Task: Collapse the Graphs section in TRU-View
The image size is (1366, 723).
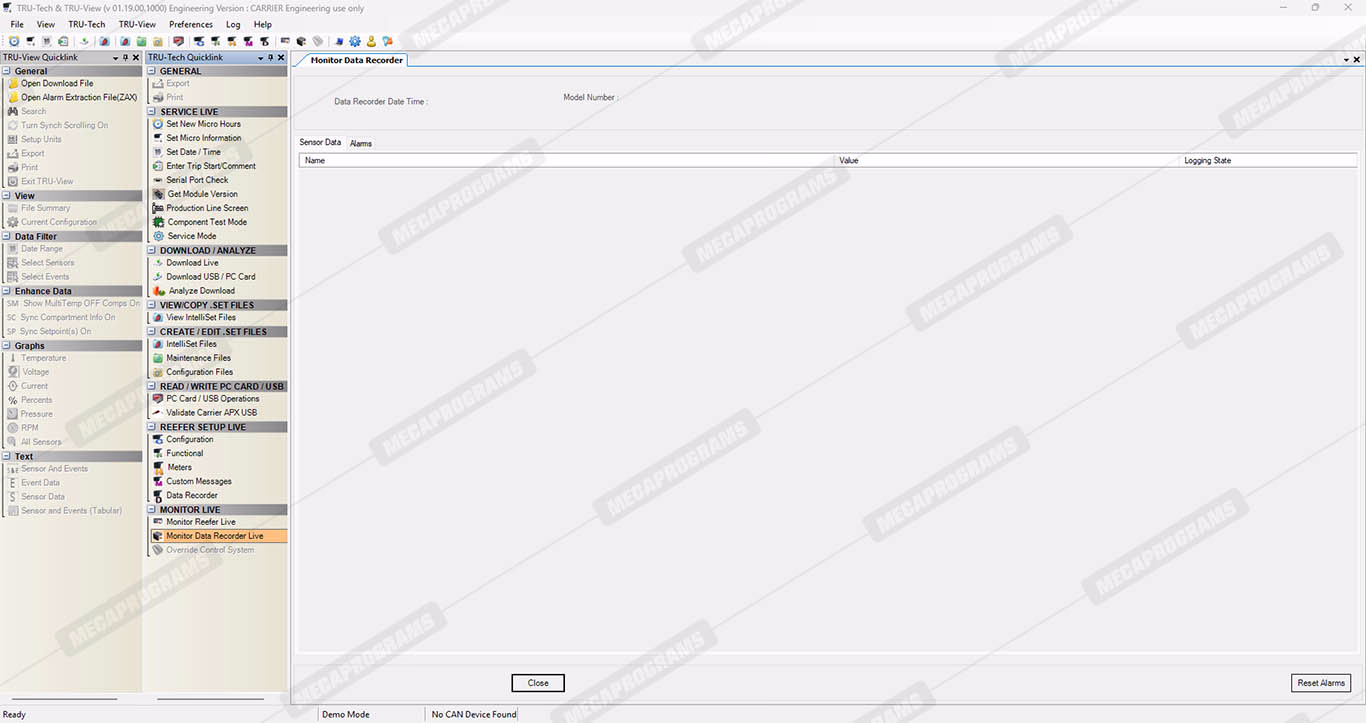Action: tap(7, 346)
